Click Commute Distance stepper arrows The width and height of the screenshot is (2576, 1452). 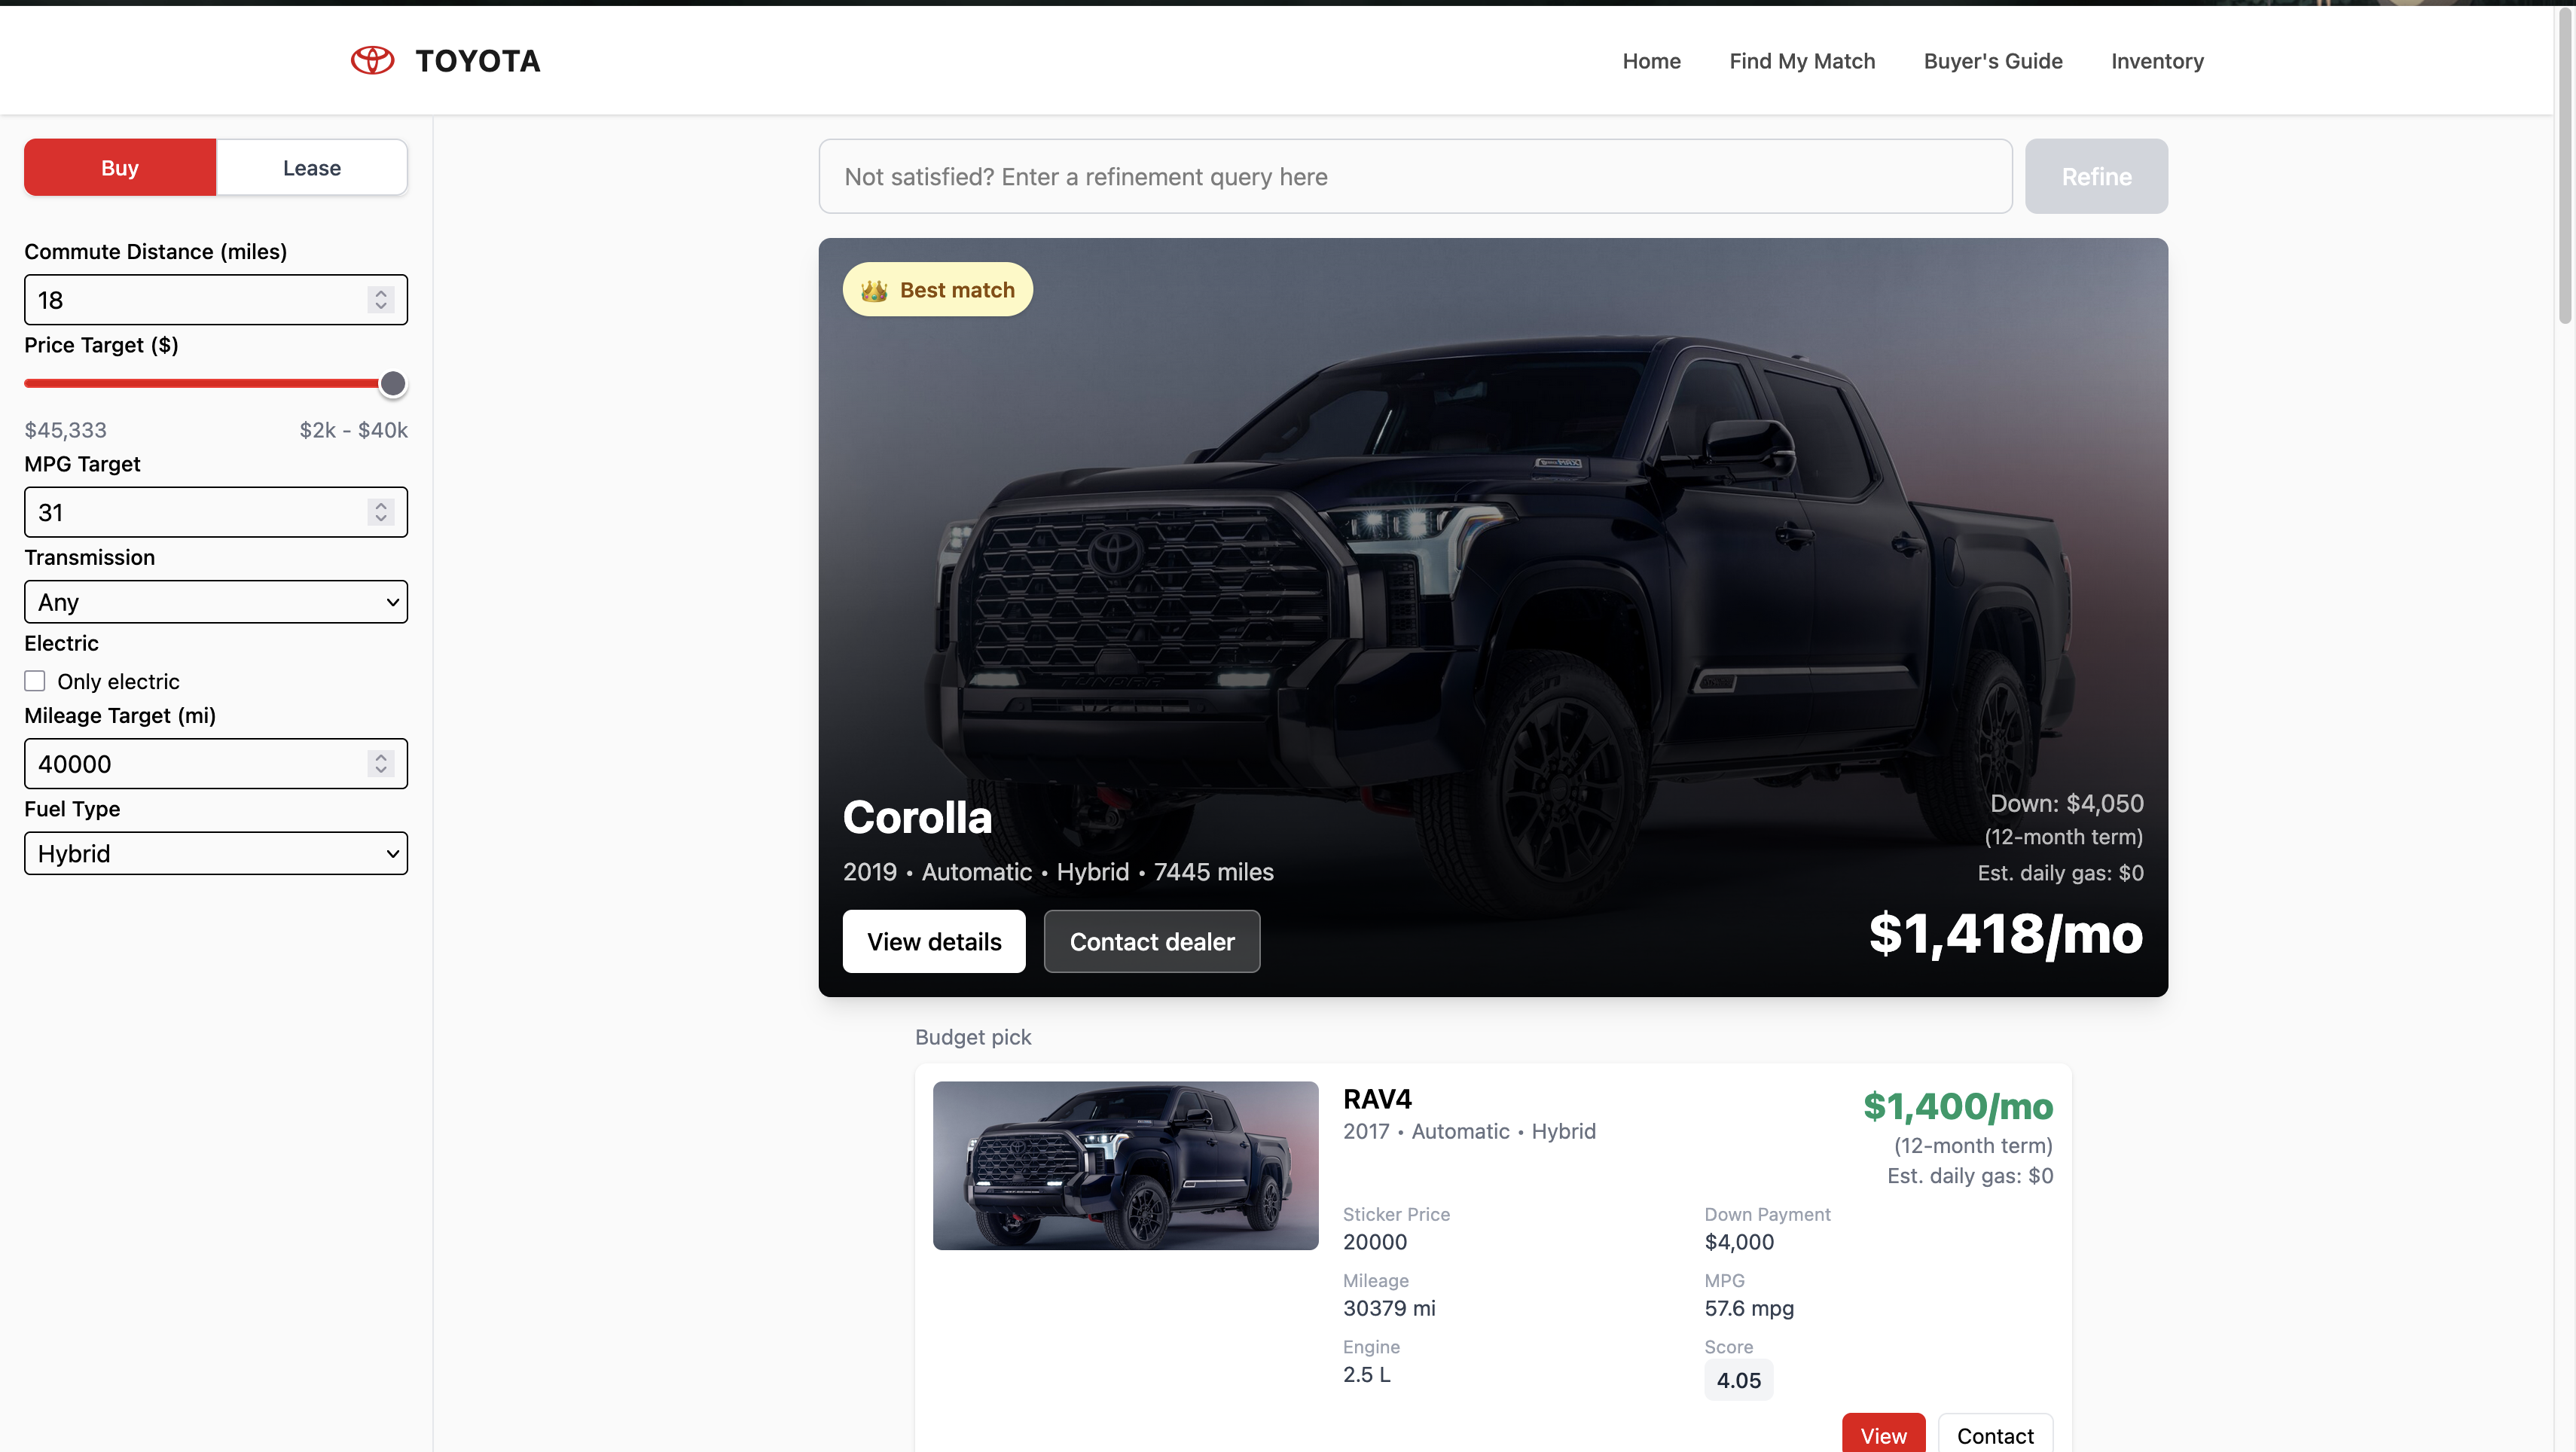click(x=381, y=300)
